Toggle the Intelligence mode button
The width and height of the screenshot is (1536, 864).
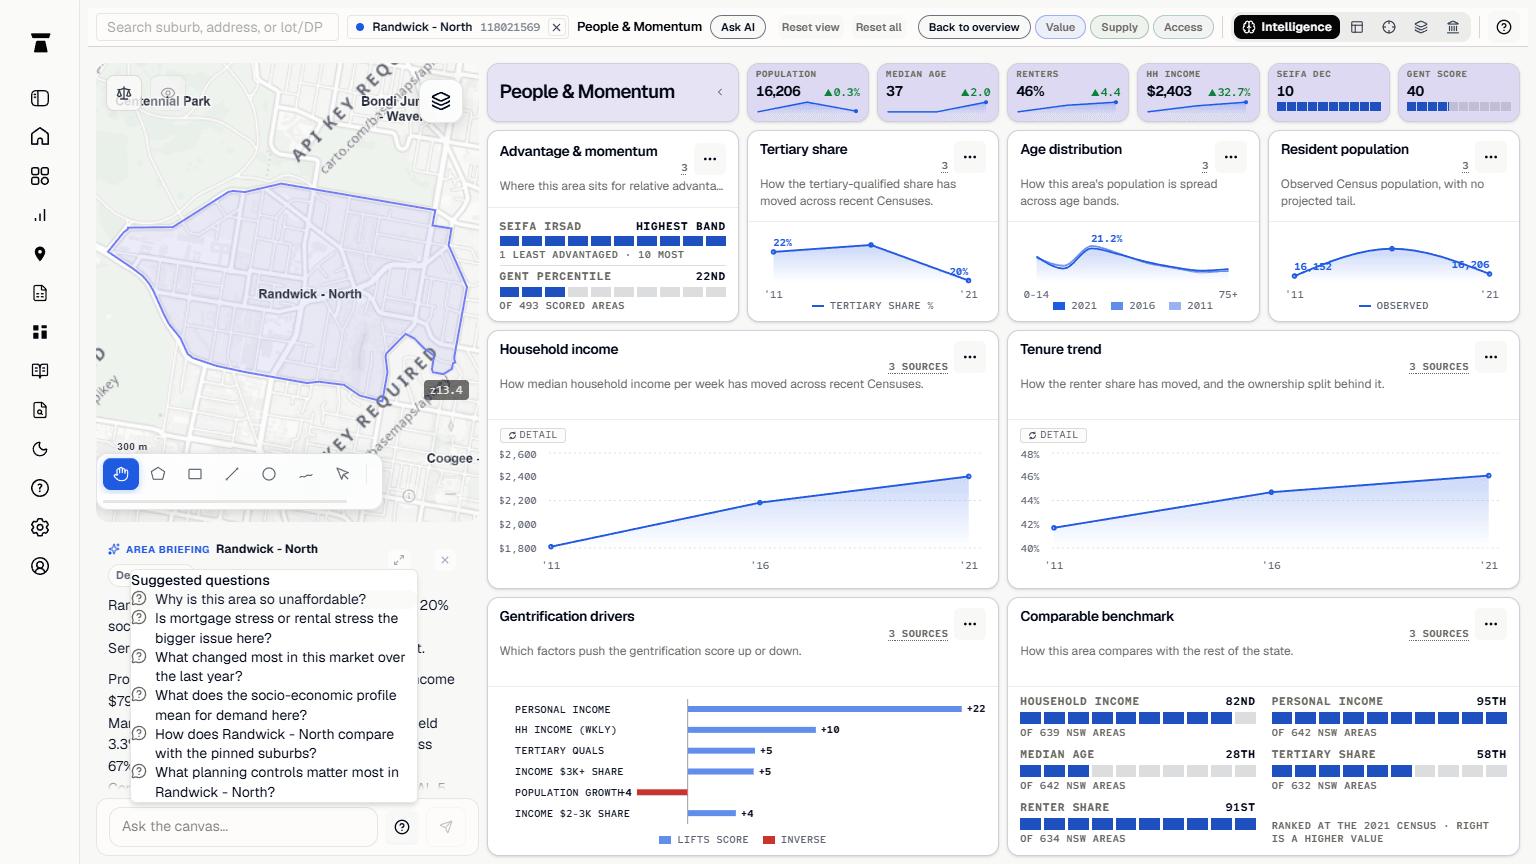pyautogui.click(x=1287, y=27)
